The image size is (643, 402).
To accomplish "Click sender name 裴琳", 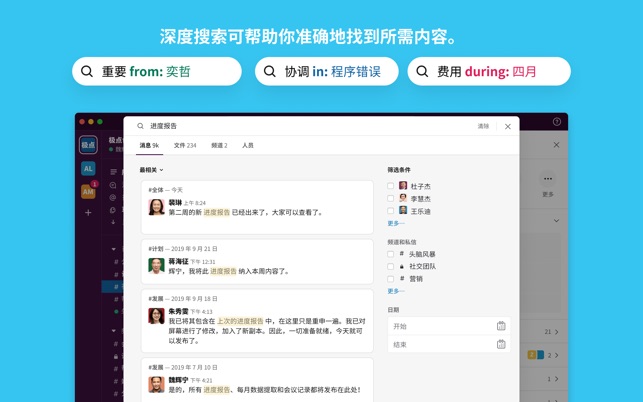I will [x=175, y=203].
